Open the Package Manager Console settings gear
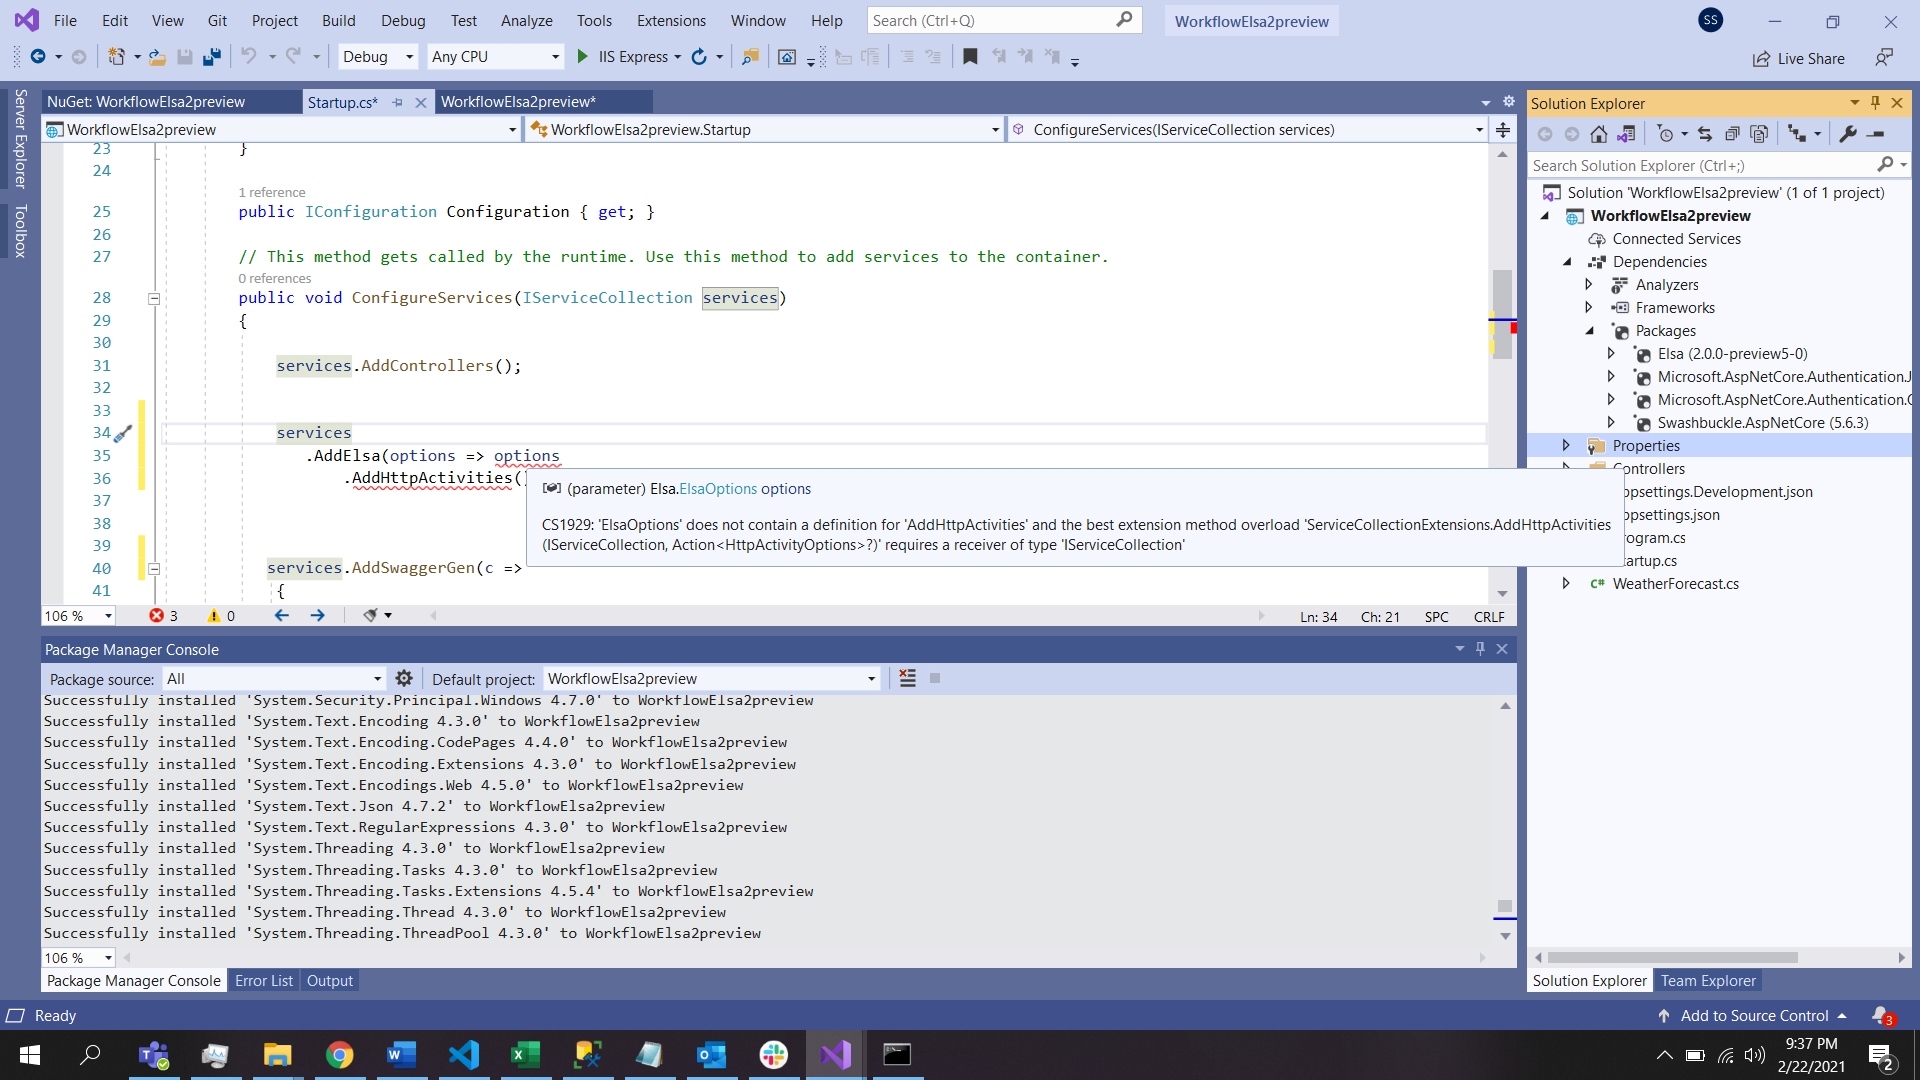This screenshot has width=1920, height=1080. [x=404, y=678]
